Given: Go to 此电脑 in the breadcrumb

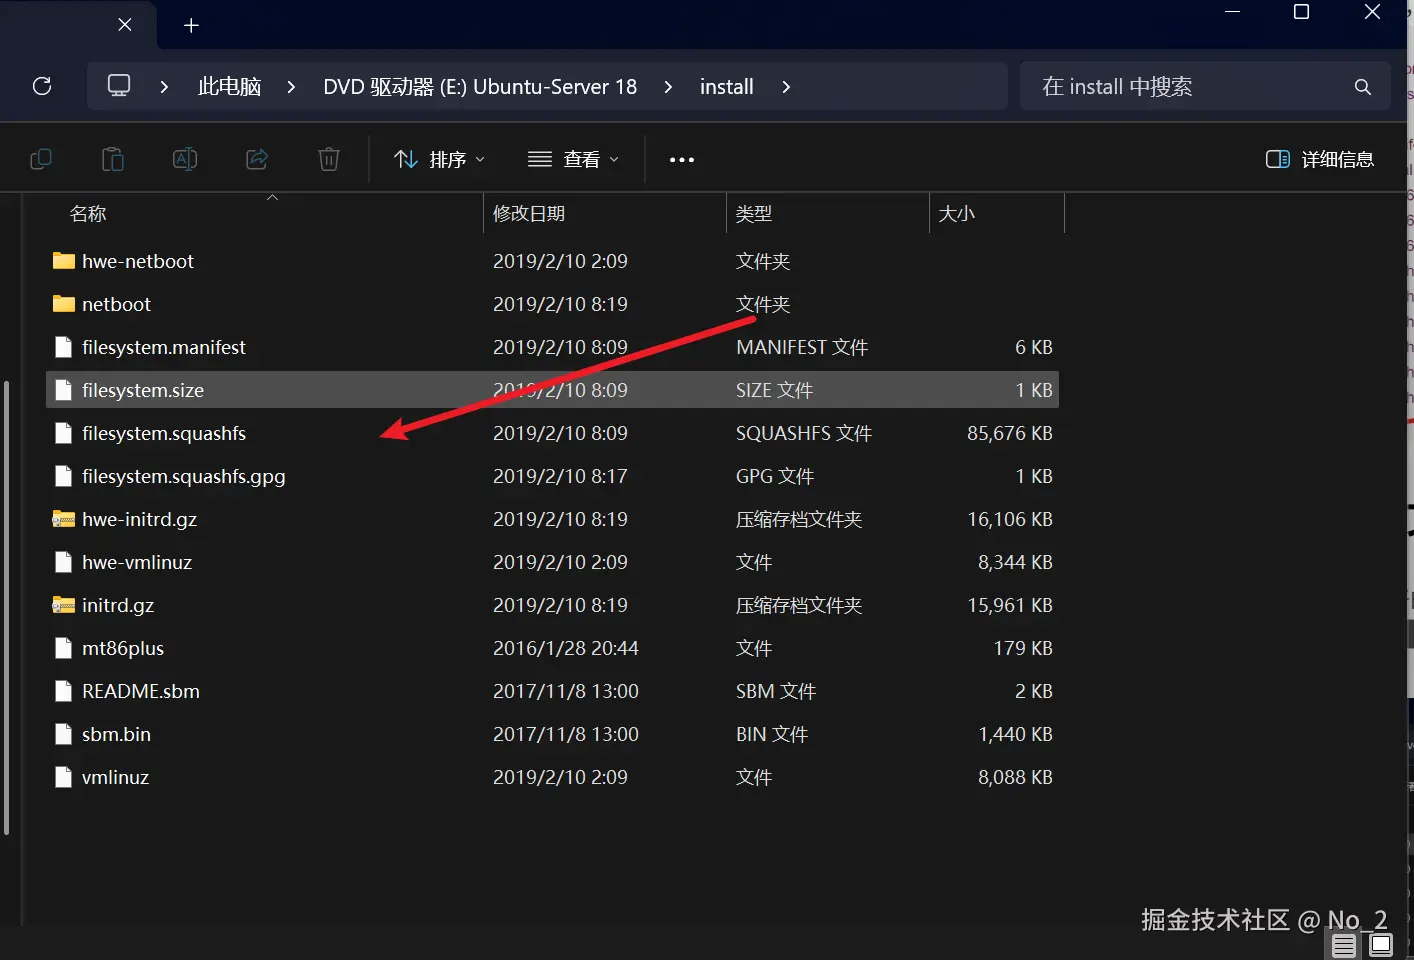Looking at the screenshot, I should (x=229, y=87).
